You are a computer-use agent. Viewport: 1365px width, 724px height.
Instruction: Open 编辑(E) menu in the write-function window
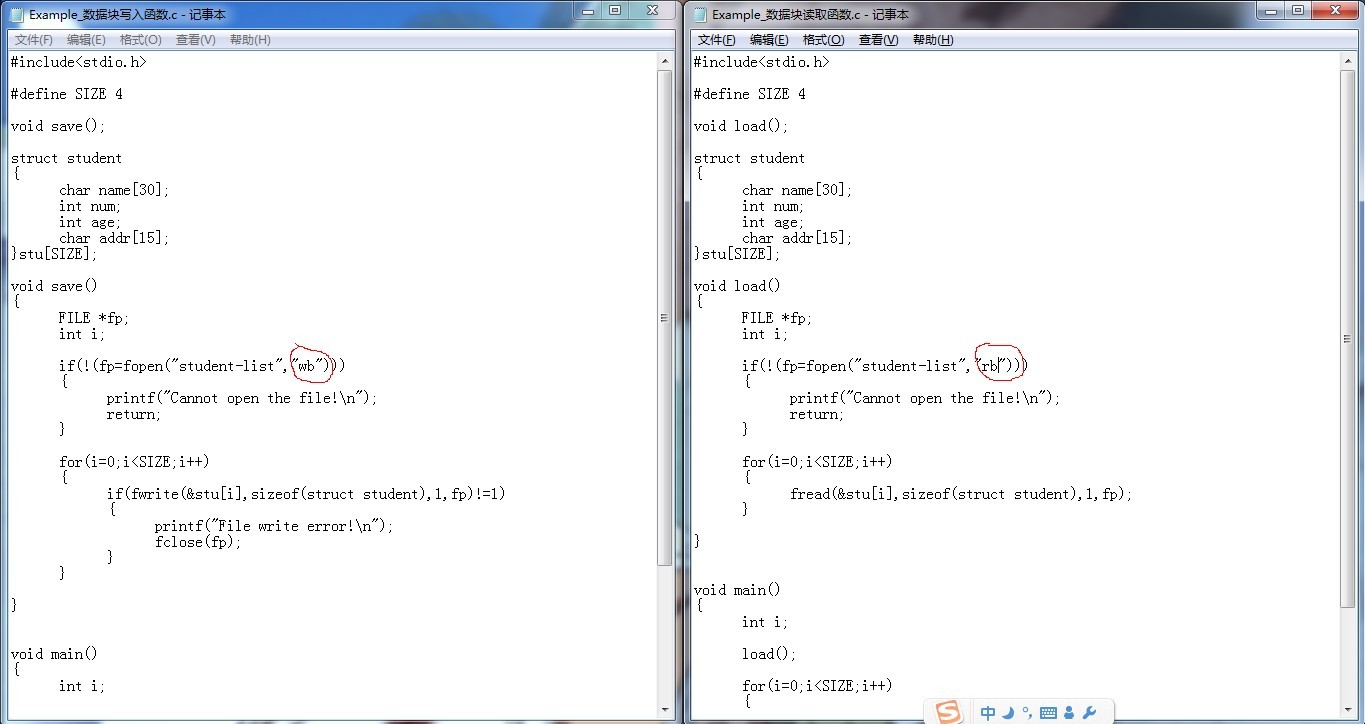click(86, 40)
